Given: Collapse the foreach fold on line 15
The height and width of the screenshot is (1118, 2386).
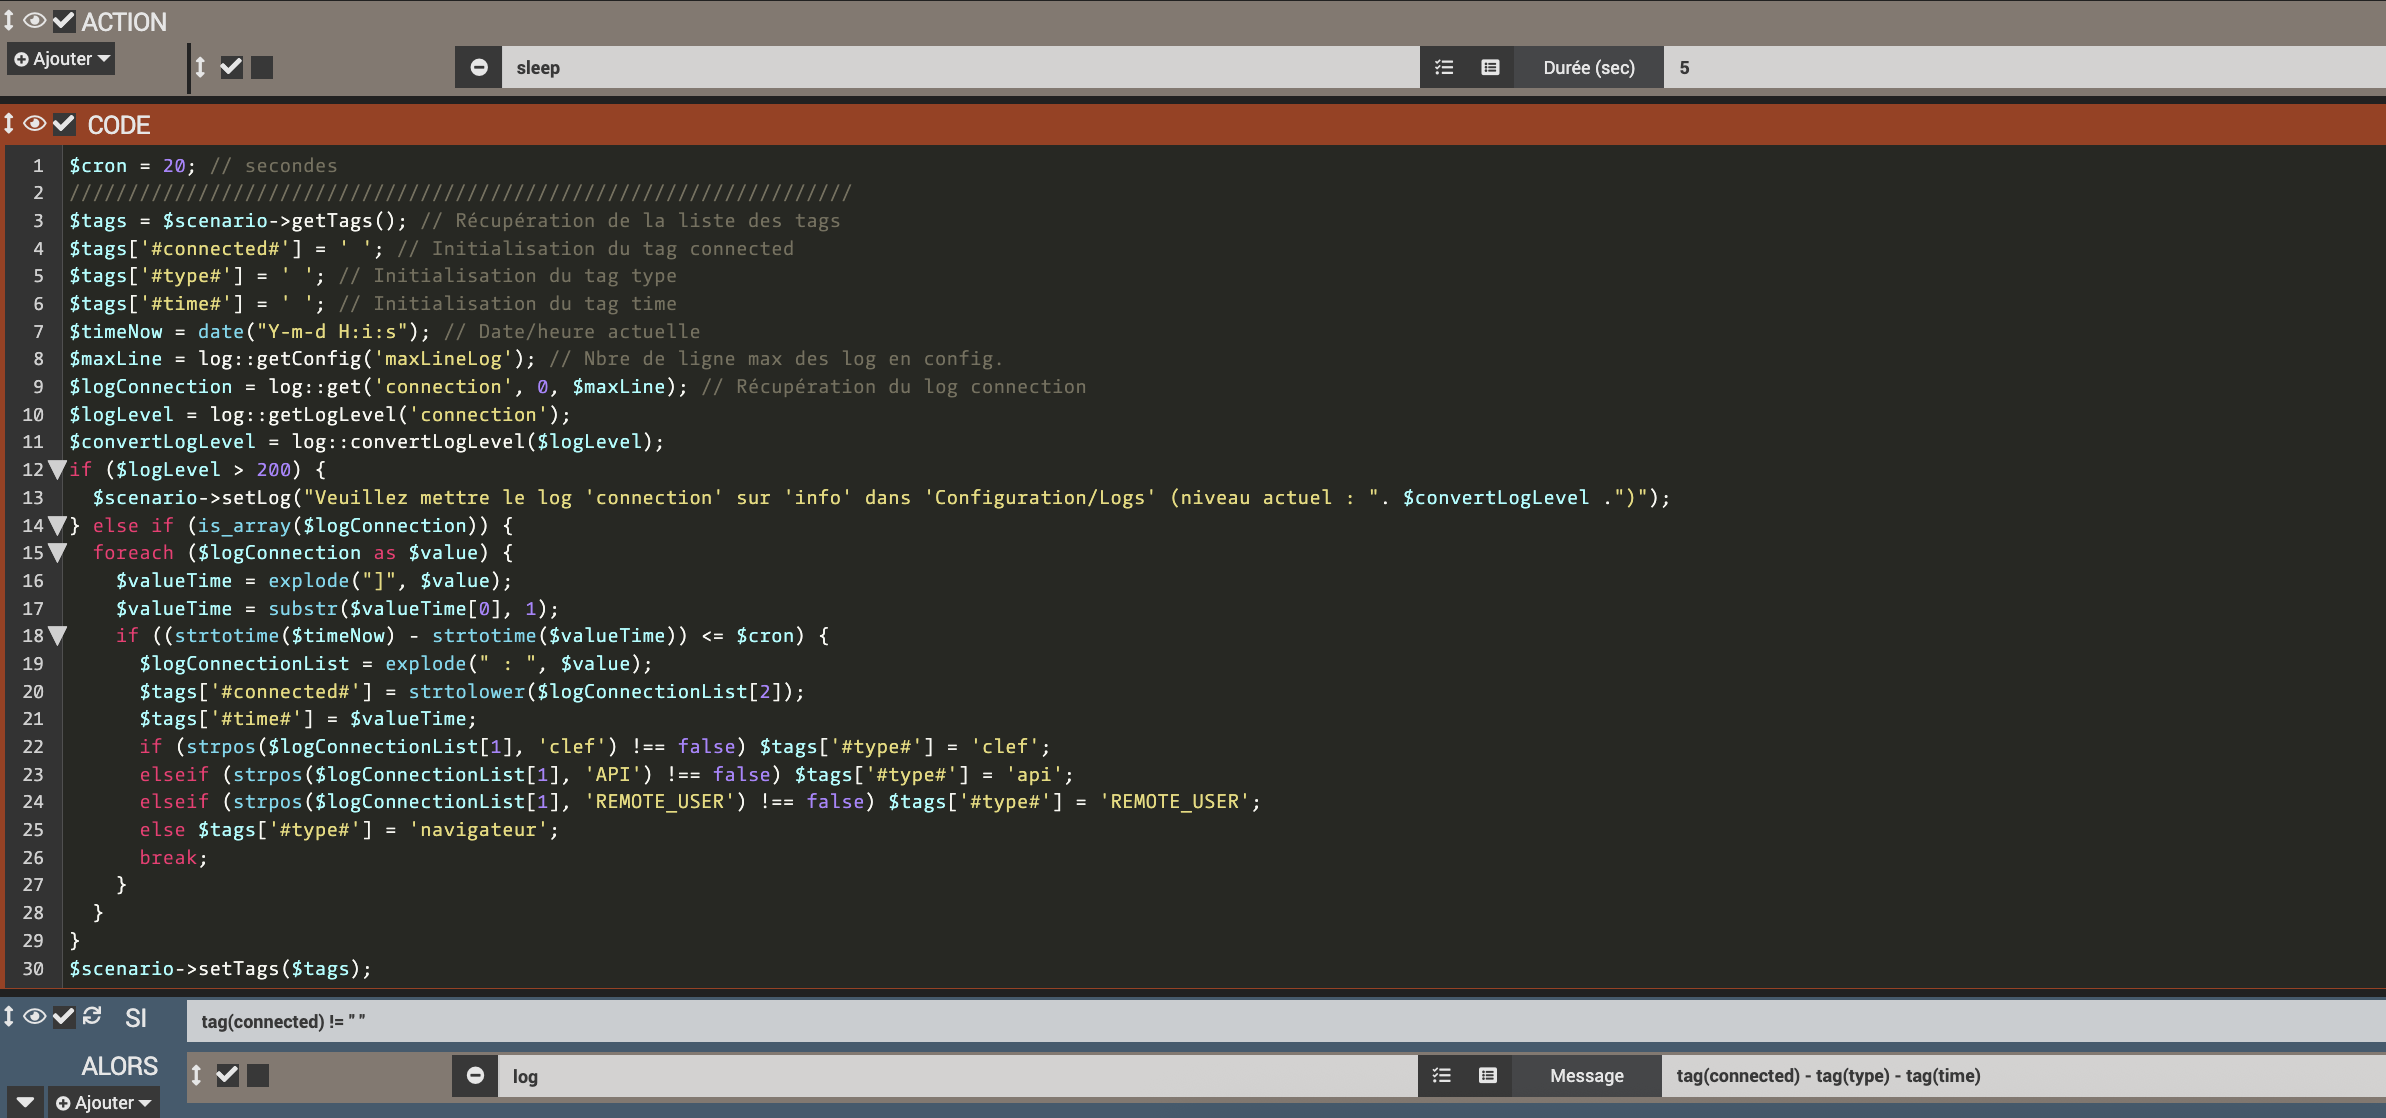Looking at the screenshot, I should tap(58, 552).
